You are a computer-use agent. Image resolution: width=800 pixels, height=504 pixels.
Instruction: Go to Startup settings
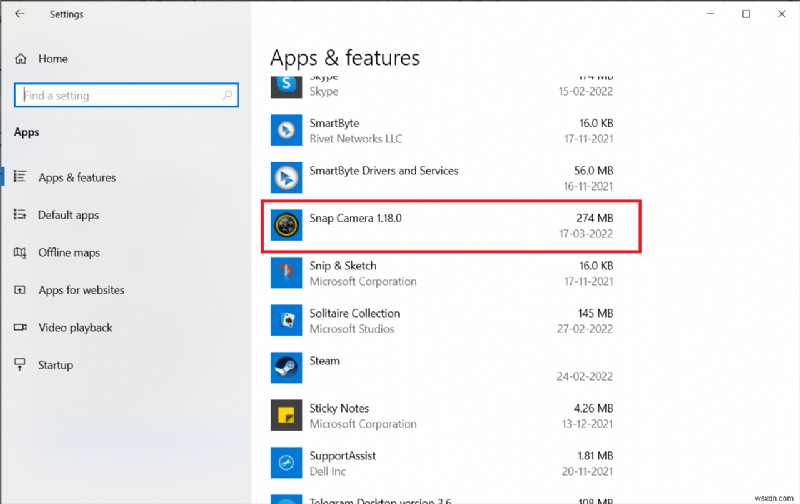55,365
